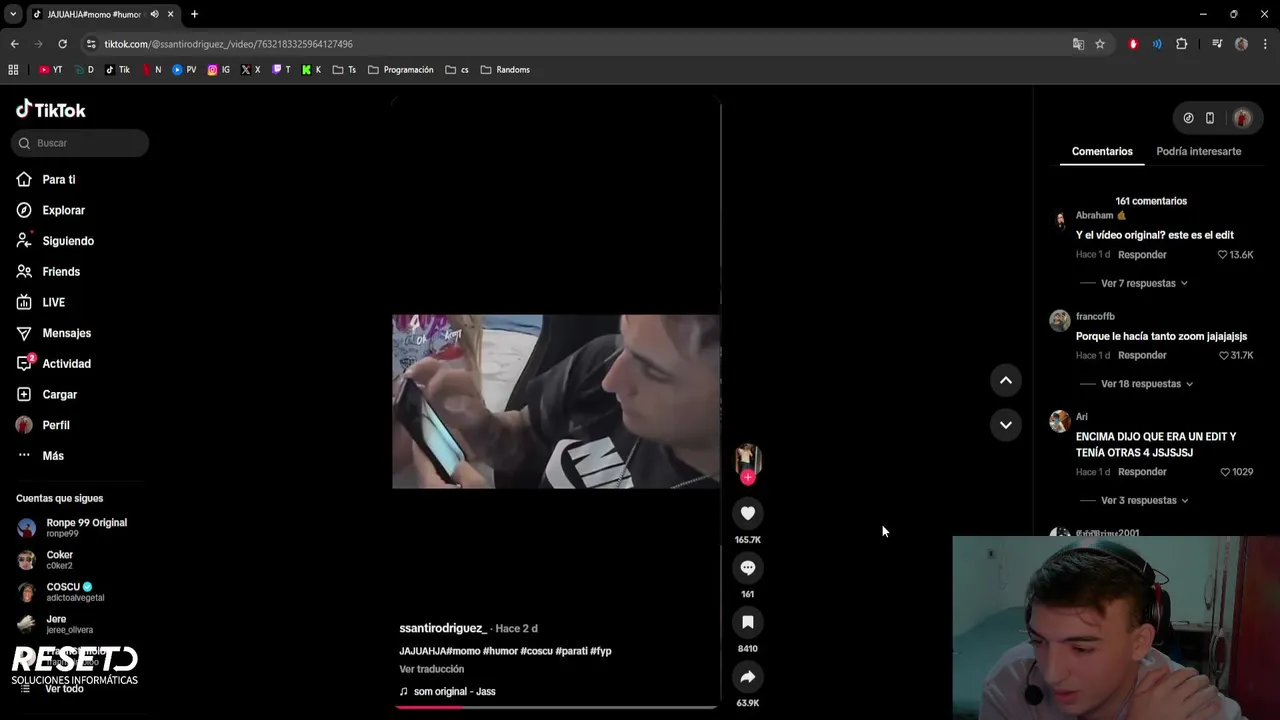This screenshot has width=1280, height=720.
Task: Follow creator with the red plus badge
Action: (x=747, y=478)
